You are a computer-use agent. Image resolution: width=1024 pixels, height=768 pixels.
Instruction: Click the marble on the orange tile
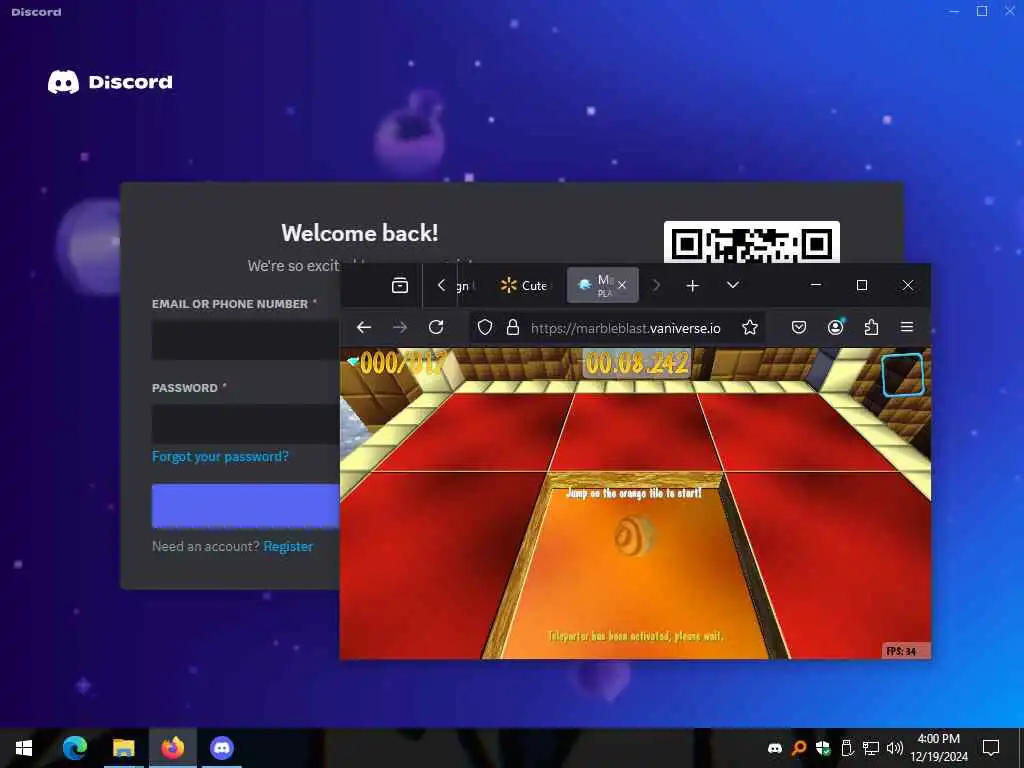point(633,536)
